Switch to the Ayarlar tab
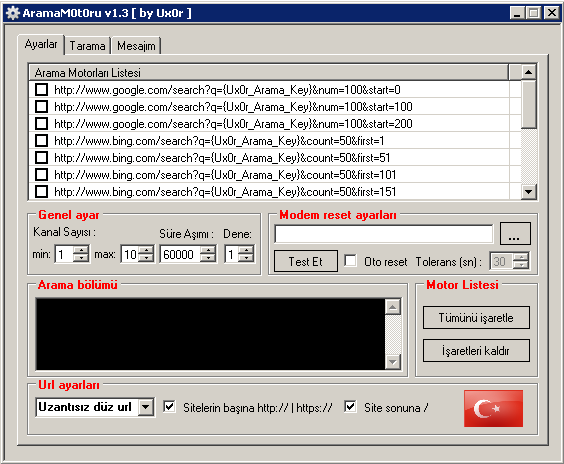The height and width of the screenshot is (464, 564). [41, 44]
